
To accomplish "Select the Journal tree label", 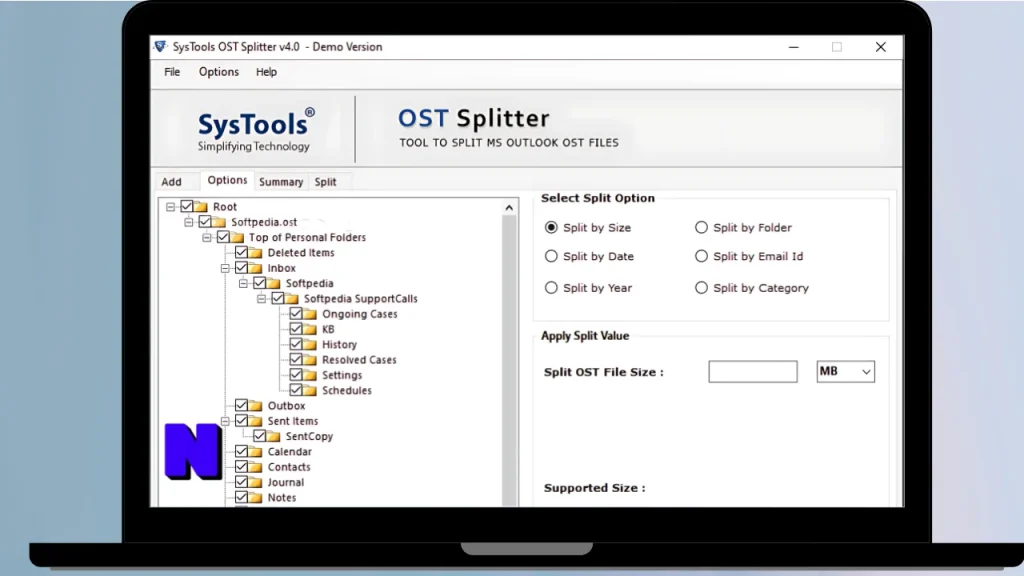I will click(x=286, y=483).
